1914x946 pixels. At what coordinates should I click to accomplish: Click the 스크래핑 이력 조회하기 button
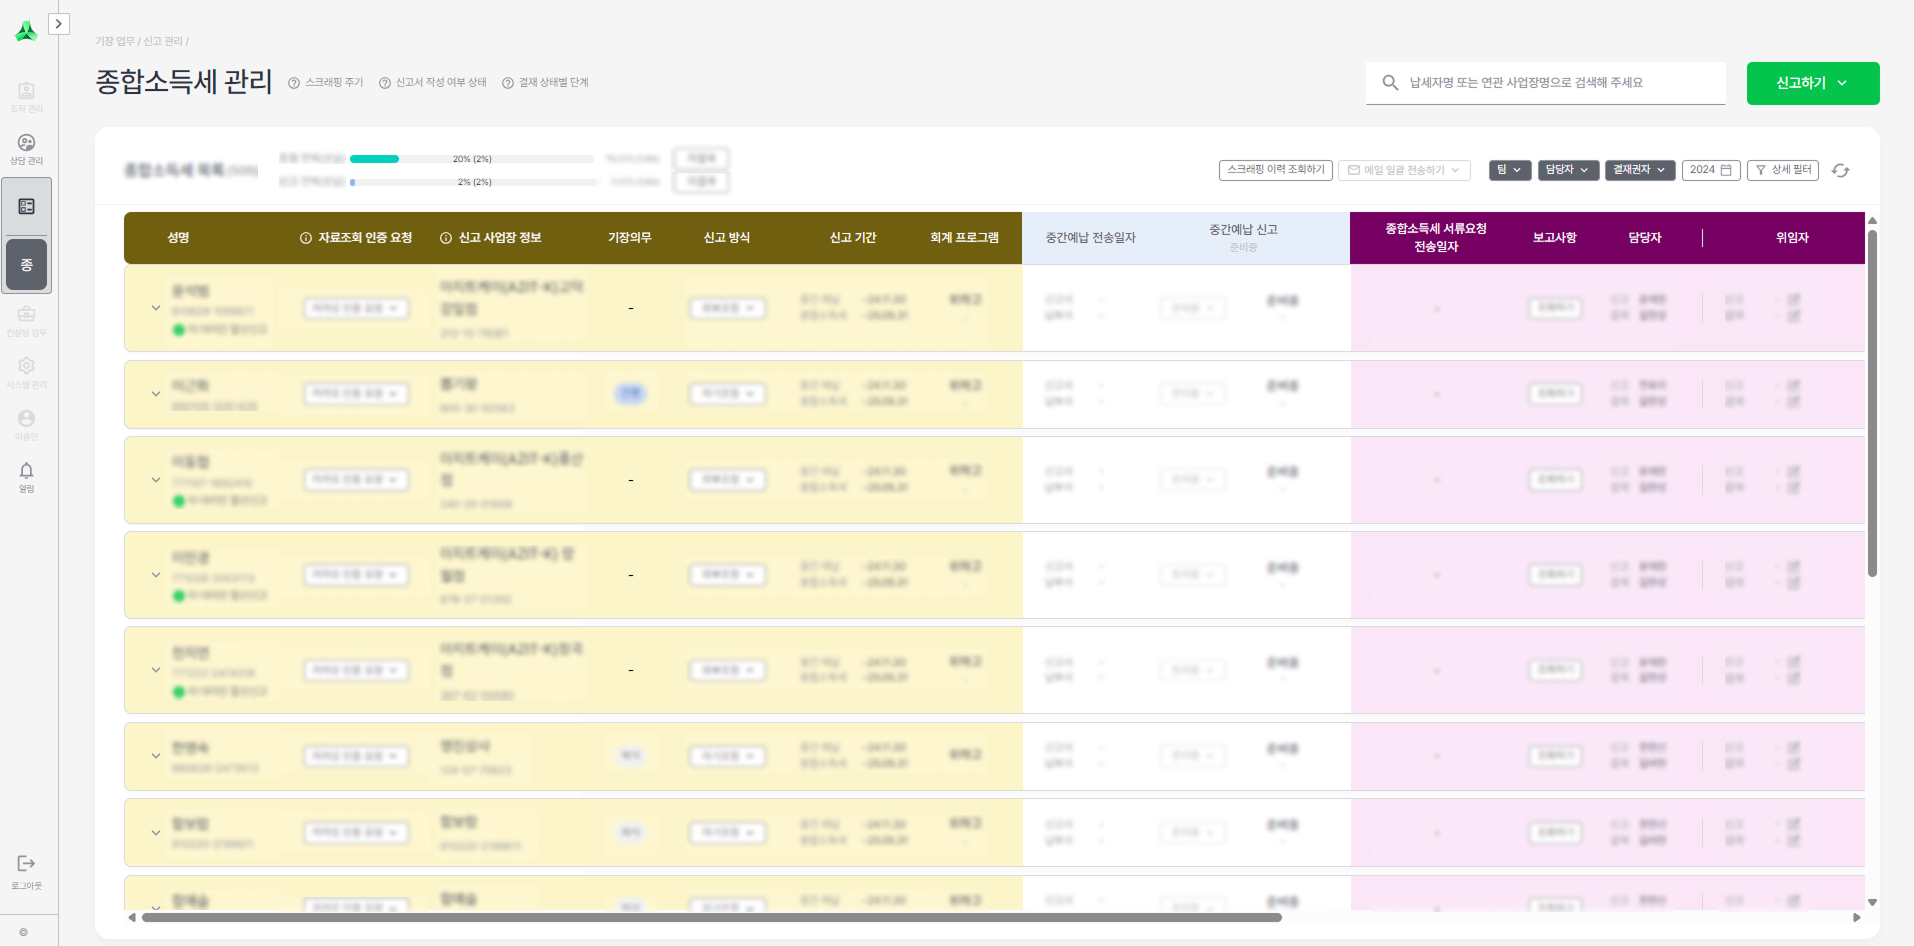point(1275,170)
